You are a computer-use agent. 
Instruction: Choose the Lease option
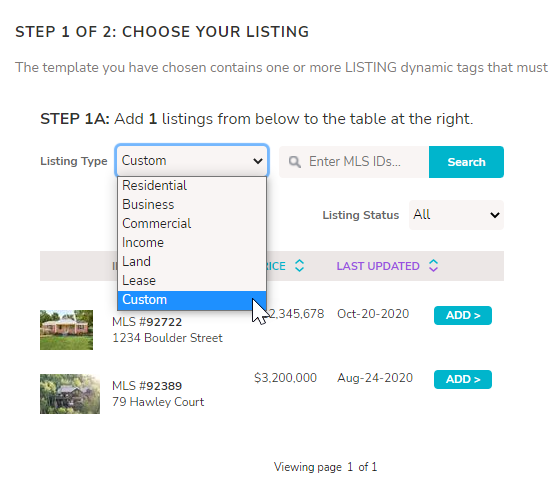click(x=192, y=281)
